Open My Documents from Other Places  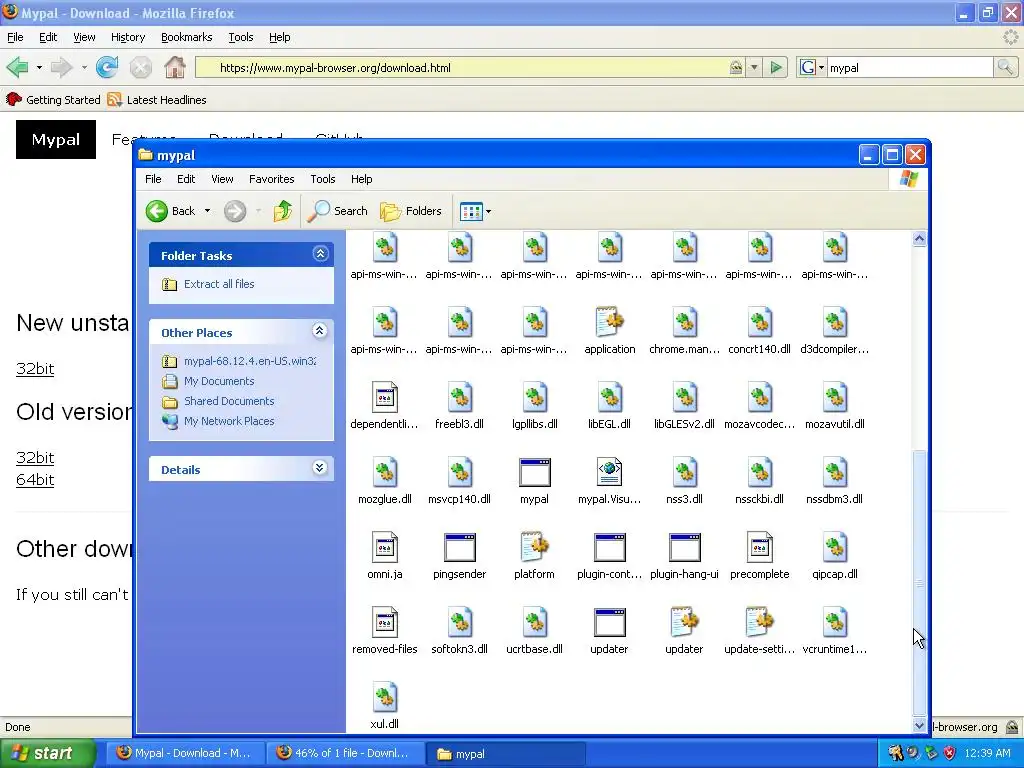coord(208,381)
